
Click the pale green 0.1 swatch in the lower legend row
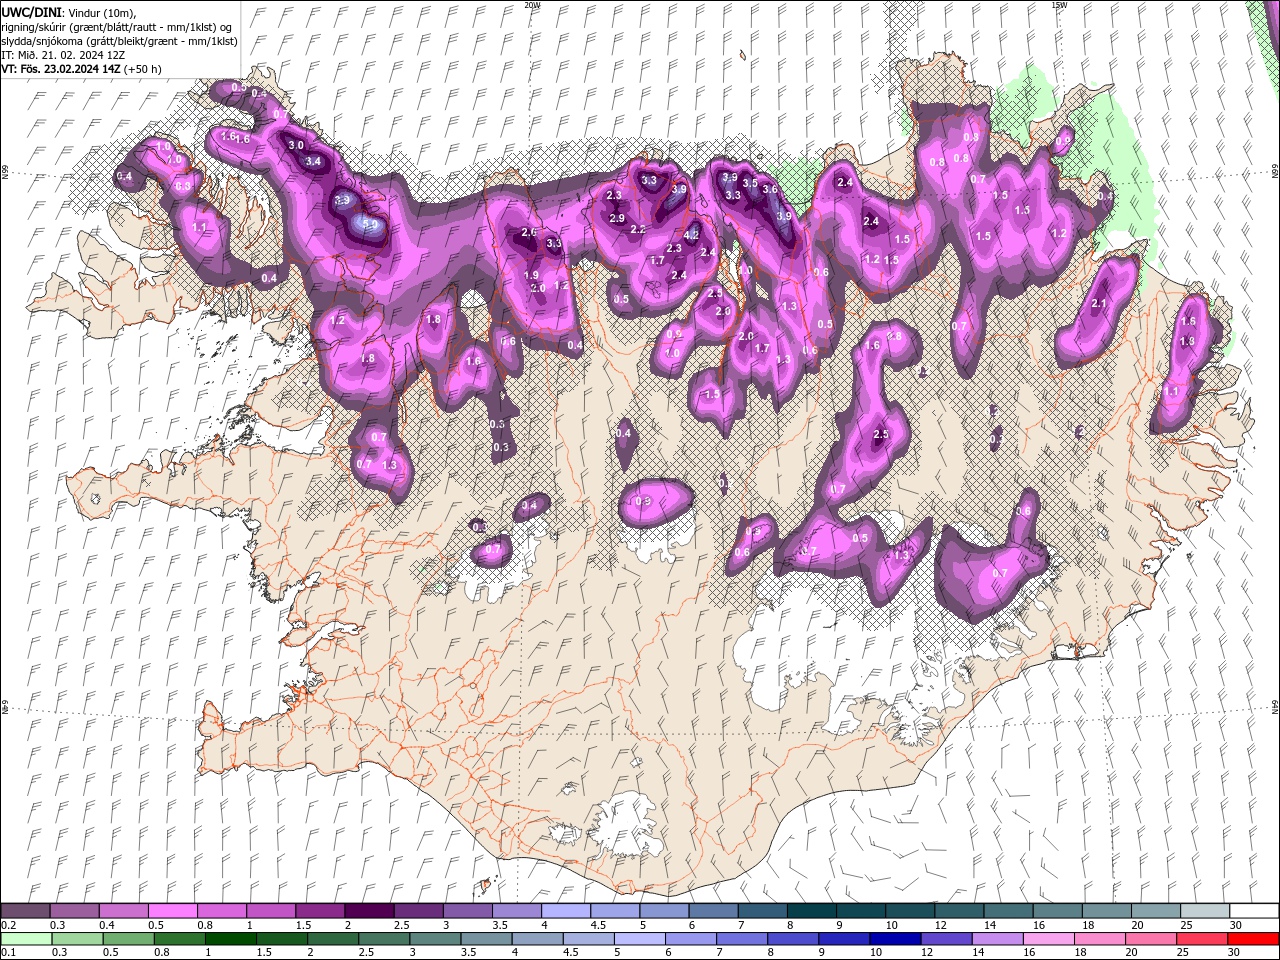(26, 939)
